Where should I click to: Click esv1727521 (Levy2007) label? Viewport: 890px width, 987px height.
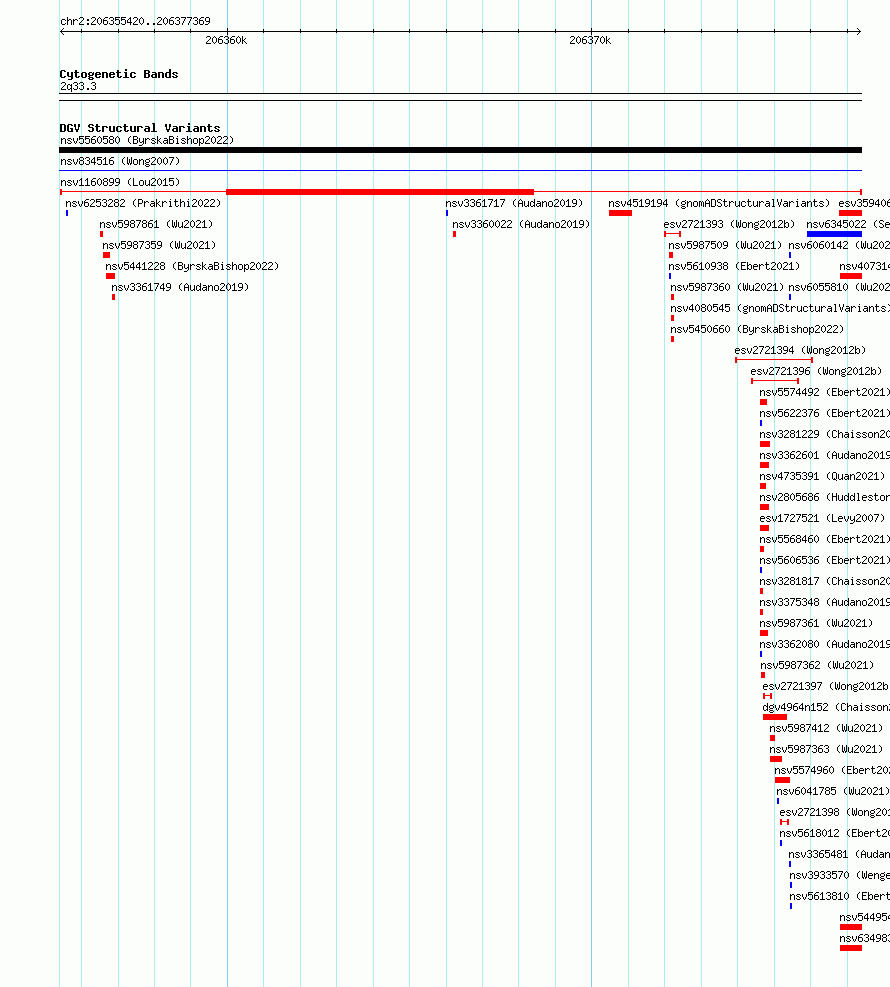pos(822,518)
